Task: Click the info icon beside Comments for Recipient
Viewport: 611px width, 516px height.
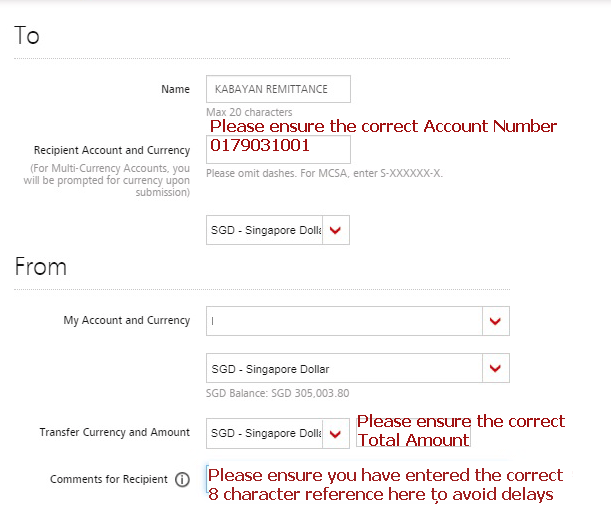Action: point(182,479)
